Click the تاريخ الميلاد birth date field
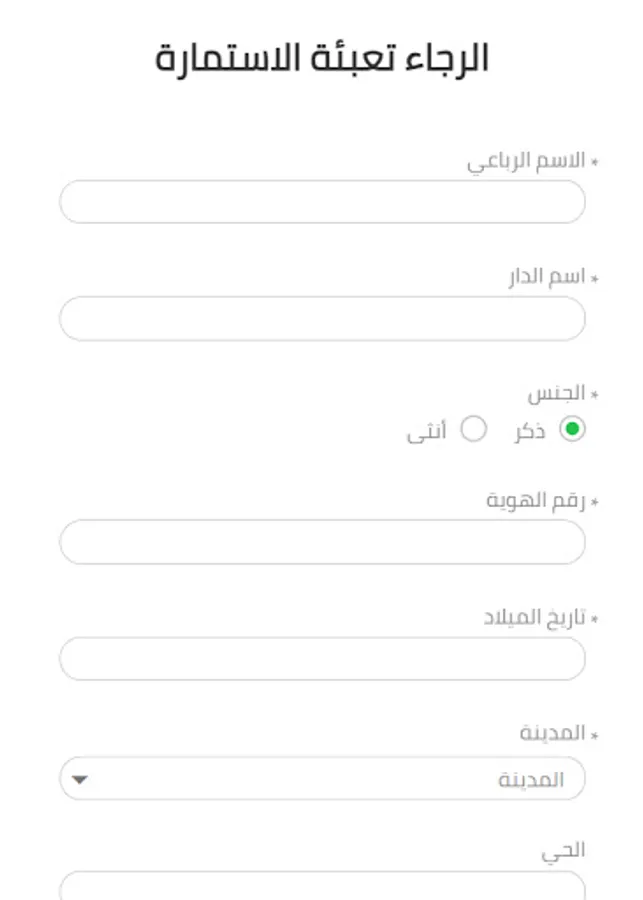643x900 pixels. coord(322,659)
